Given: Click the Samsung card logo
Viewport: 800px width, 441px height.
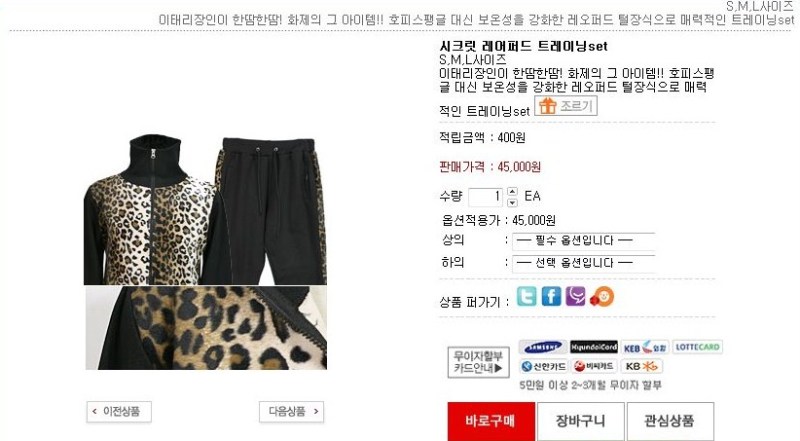Looking at the screenshot, I should click(x=543, y=347).
